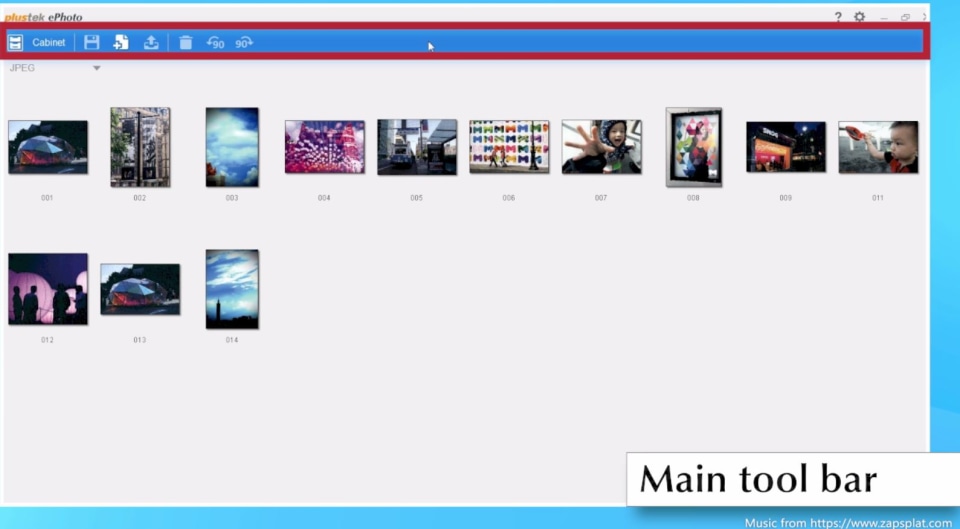This screenshot has height=529, width=960.
Task: Select thumbnail 006 with colorful bow ties
Action: (509, 146)
